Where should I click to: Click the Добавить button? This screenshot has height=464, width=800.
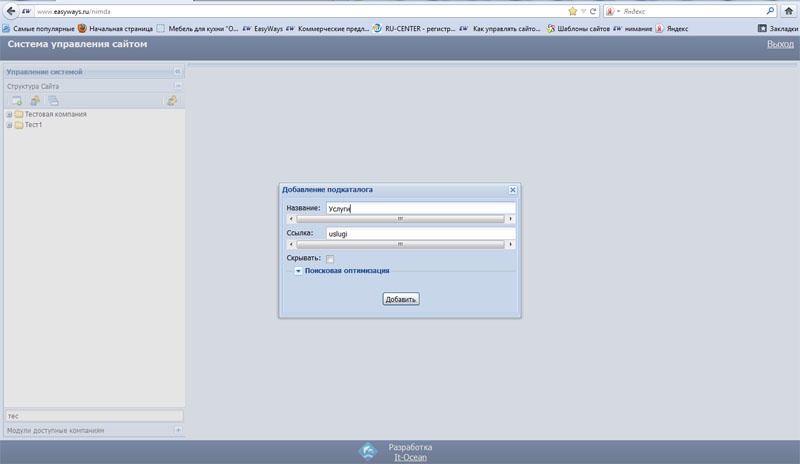tap(401, 299)
